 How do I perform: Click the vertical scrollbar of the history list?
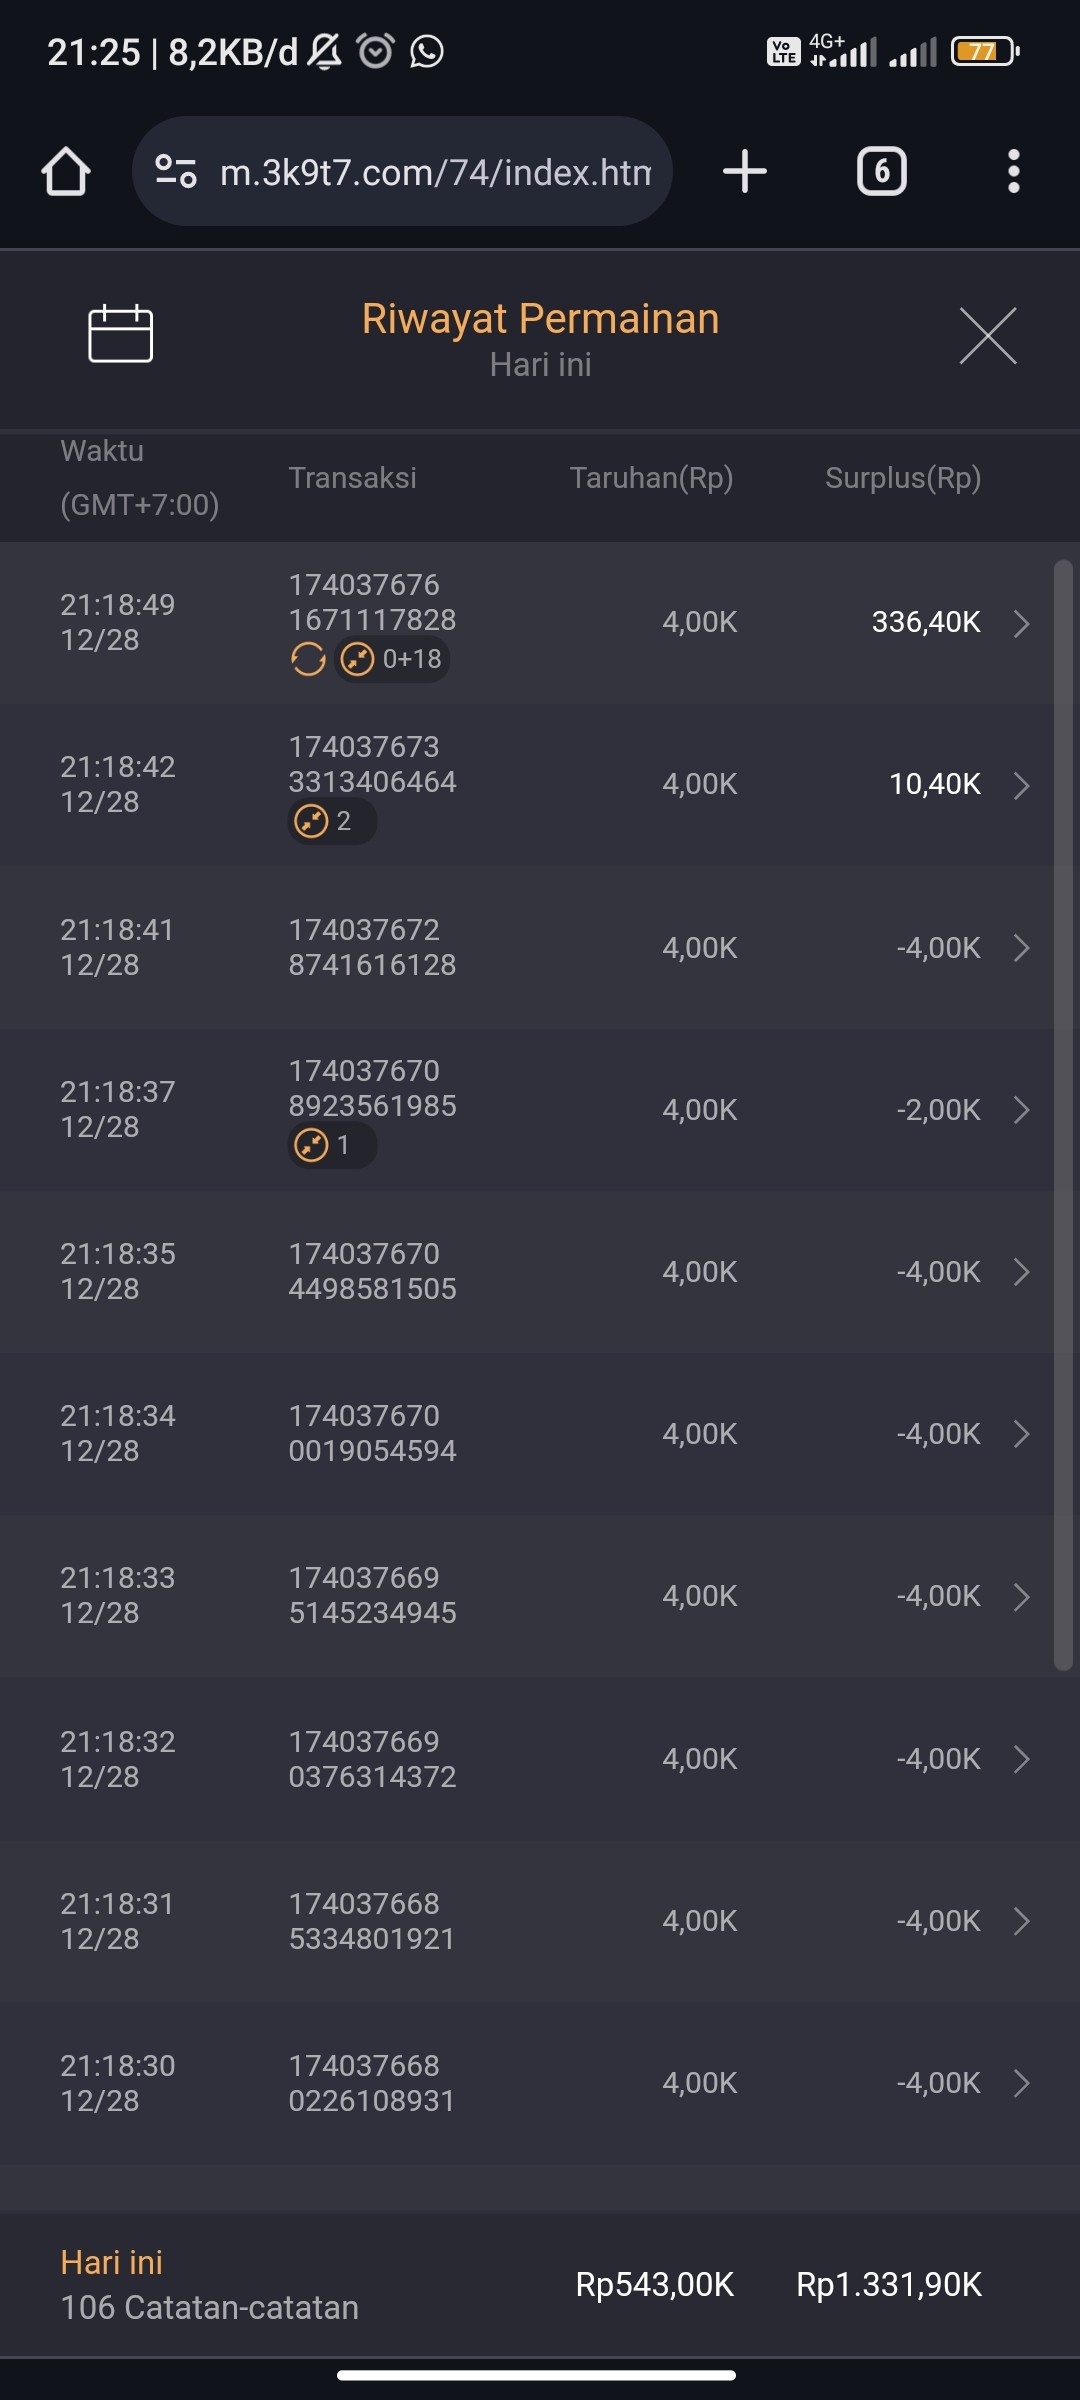(x=1063, y=1115)
